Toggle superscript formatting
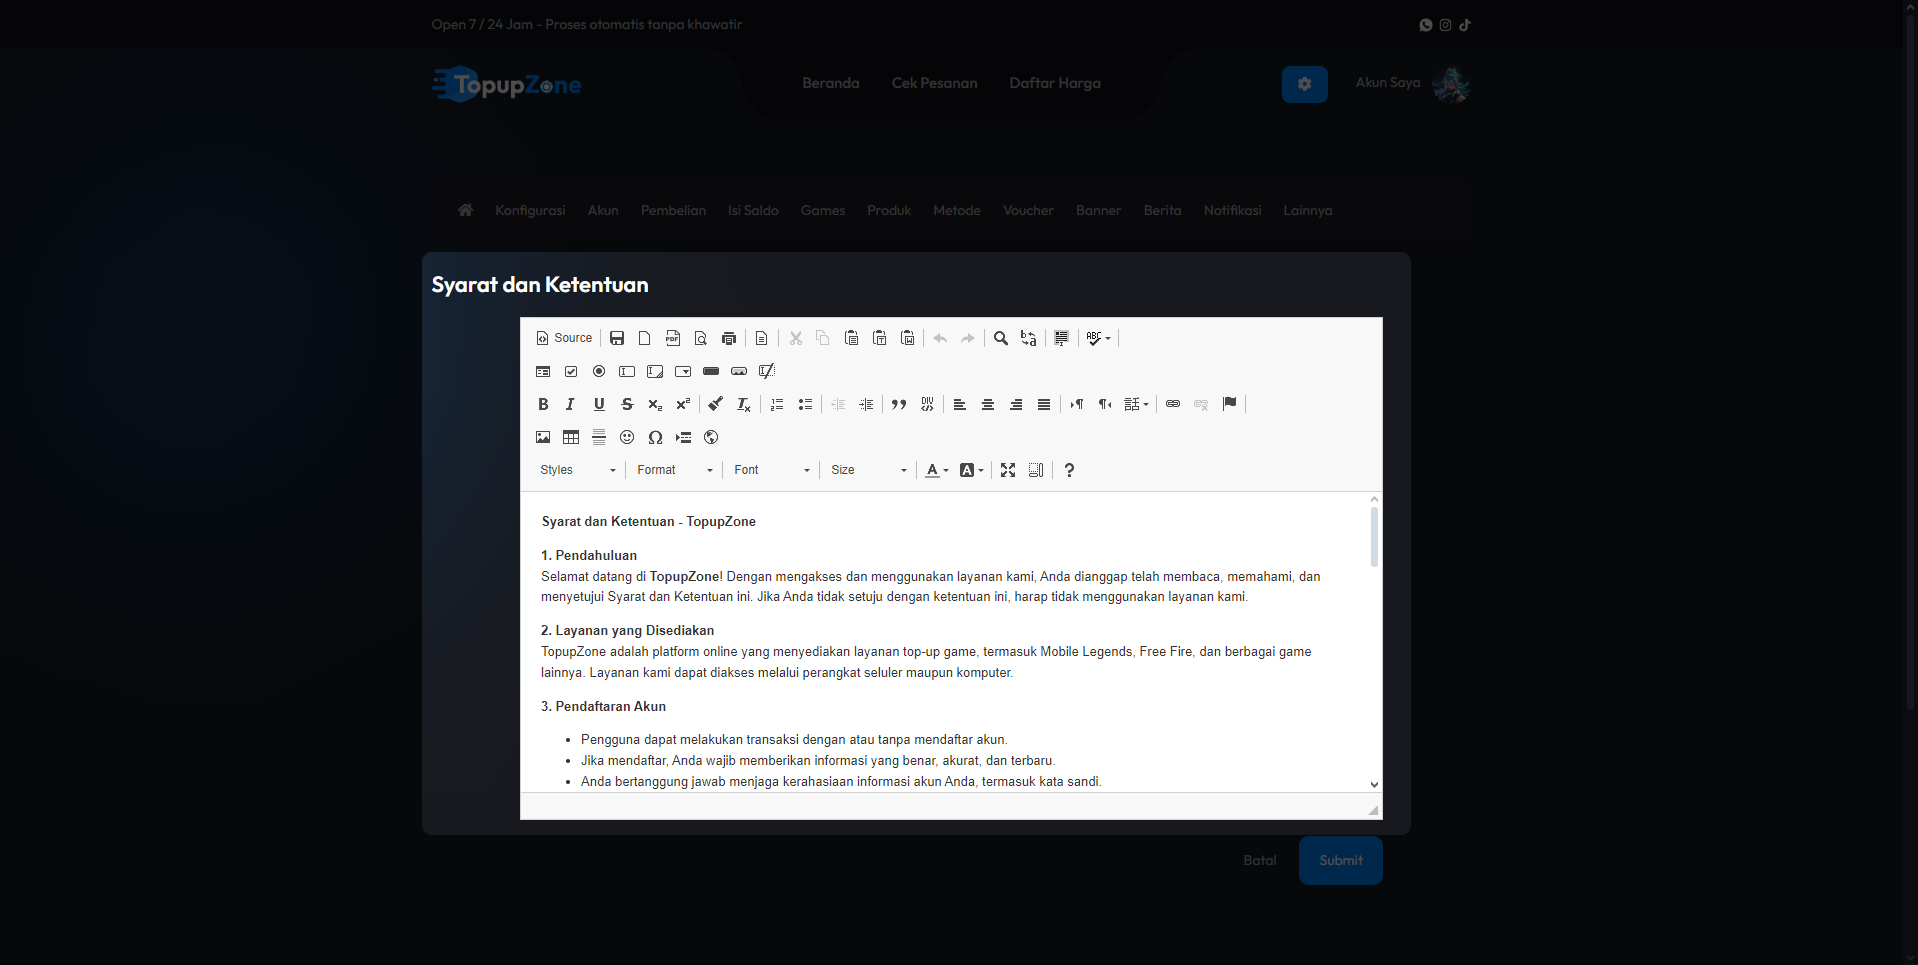The width and height of the screenshot is (1918, 965). tap(683, 404)
